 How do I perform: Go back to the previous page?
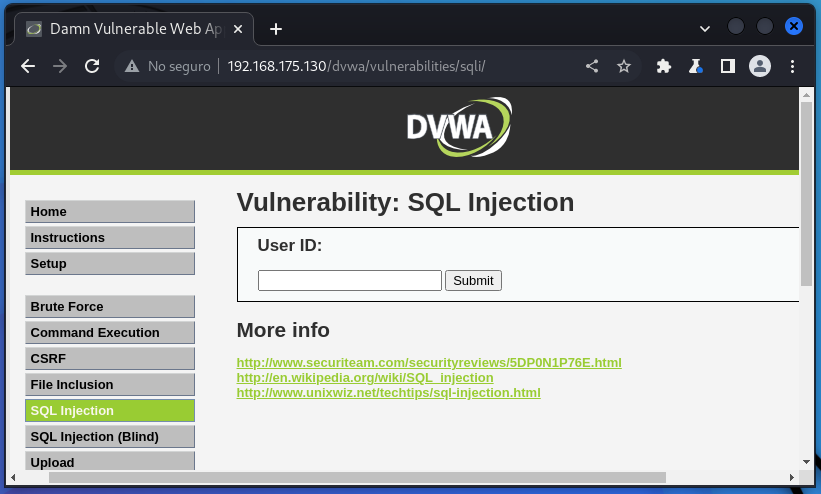coord(28,66)
